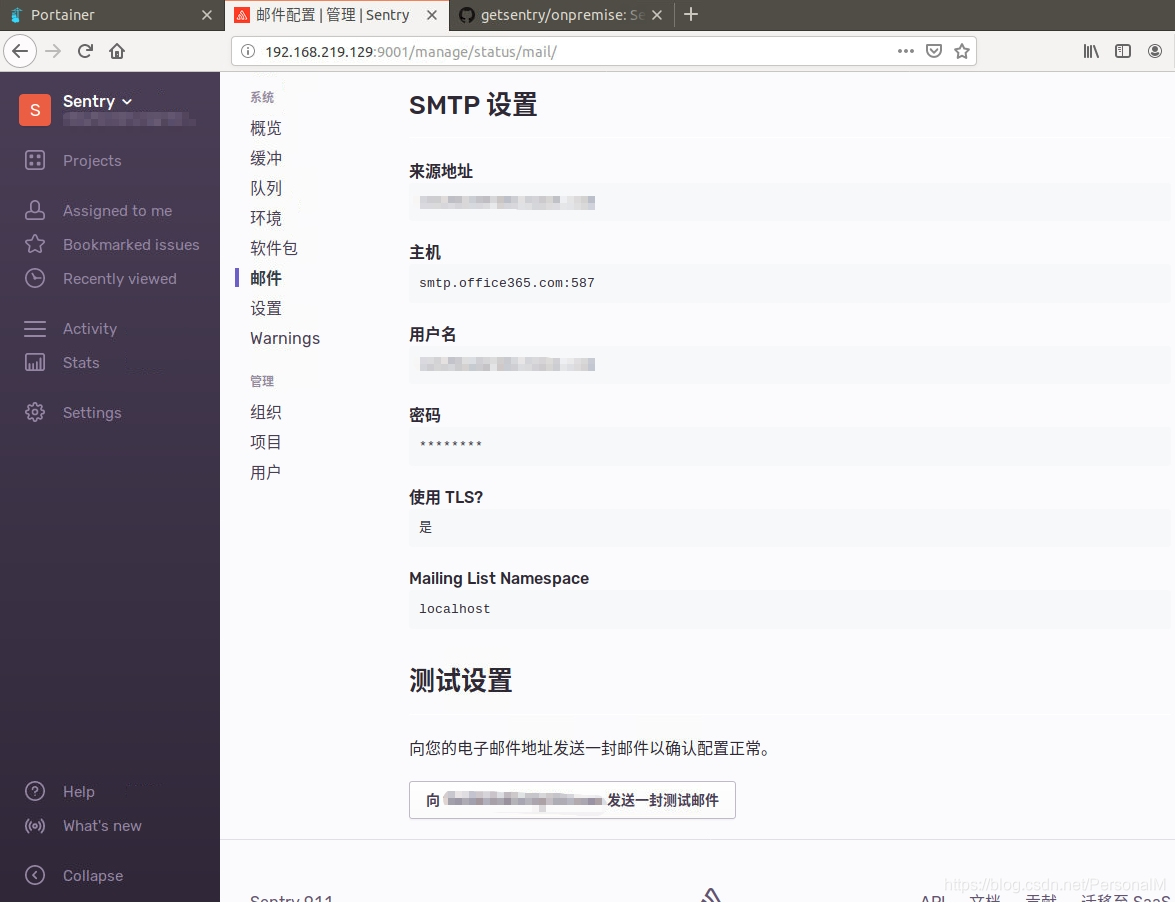The height and width of the screenshot is (903, 1175).
Task: Click the browser Forward arrow button
Action: 52,51
